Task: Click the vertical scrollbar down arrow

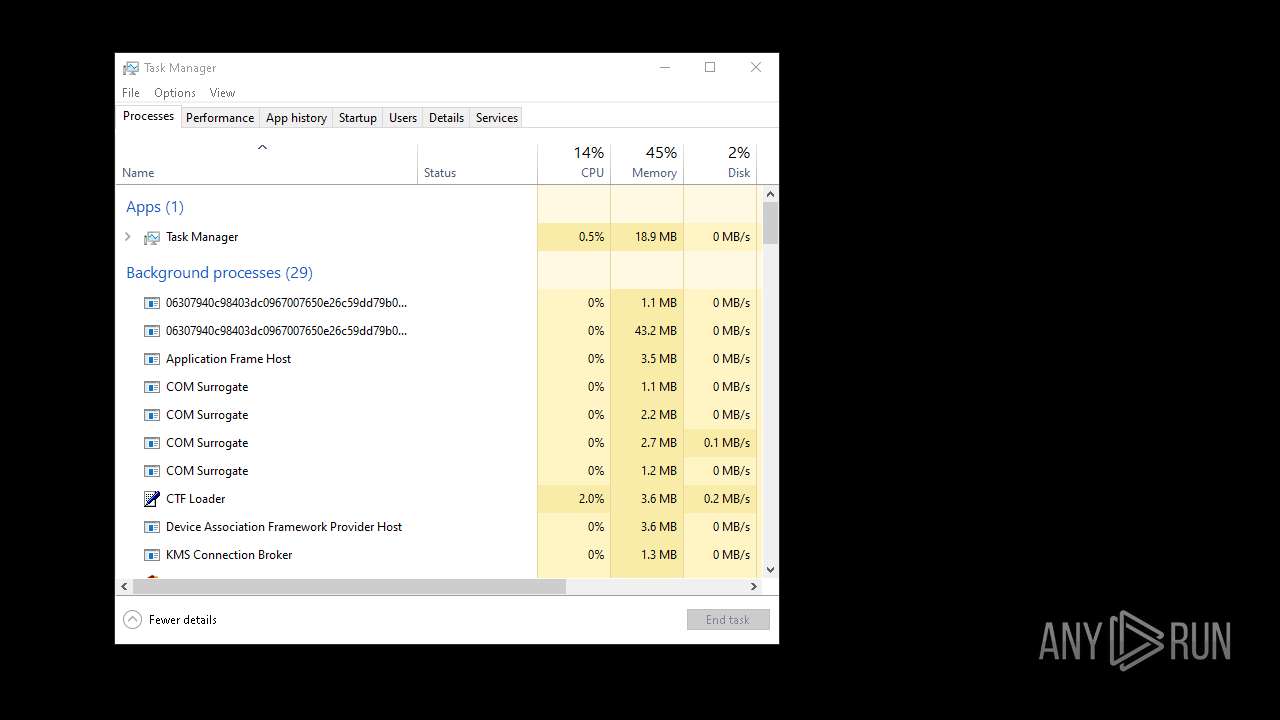Action: [770, 569]
